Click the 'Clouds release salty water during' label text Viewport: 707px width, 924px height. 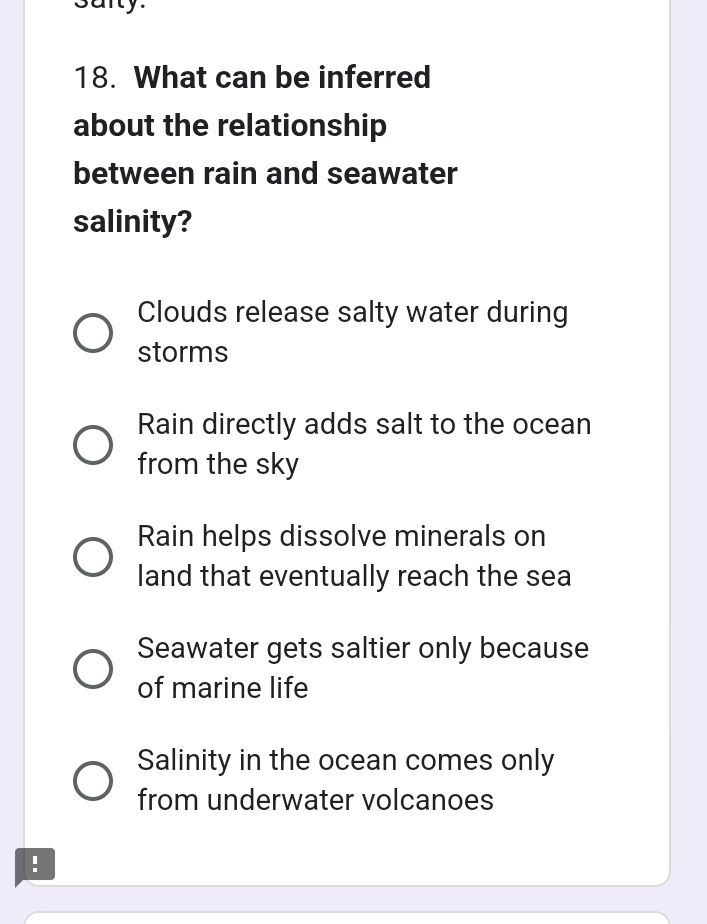[x=352, y=313]
